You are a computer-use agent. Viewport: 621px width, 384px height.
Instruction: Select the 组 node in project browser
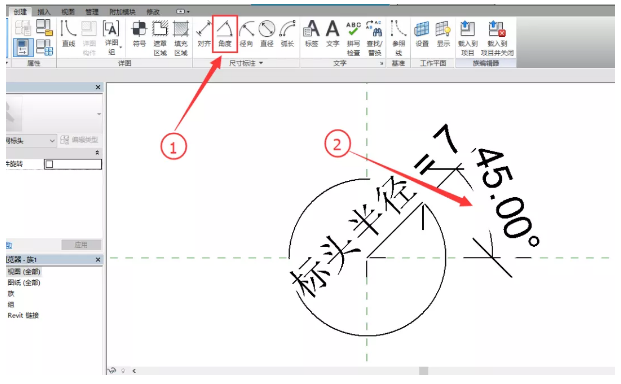click(x=11, y=305)
